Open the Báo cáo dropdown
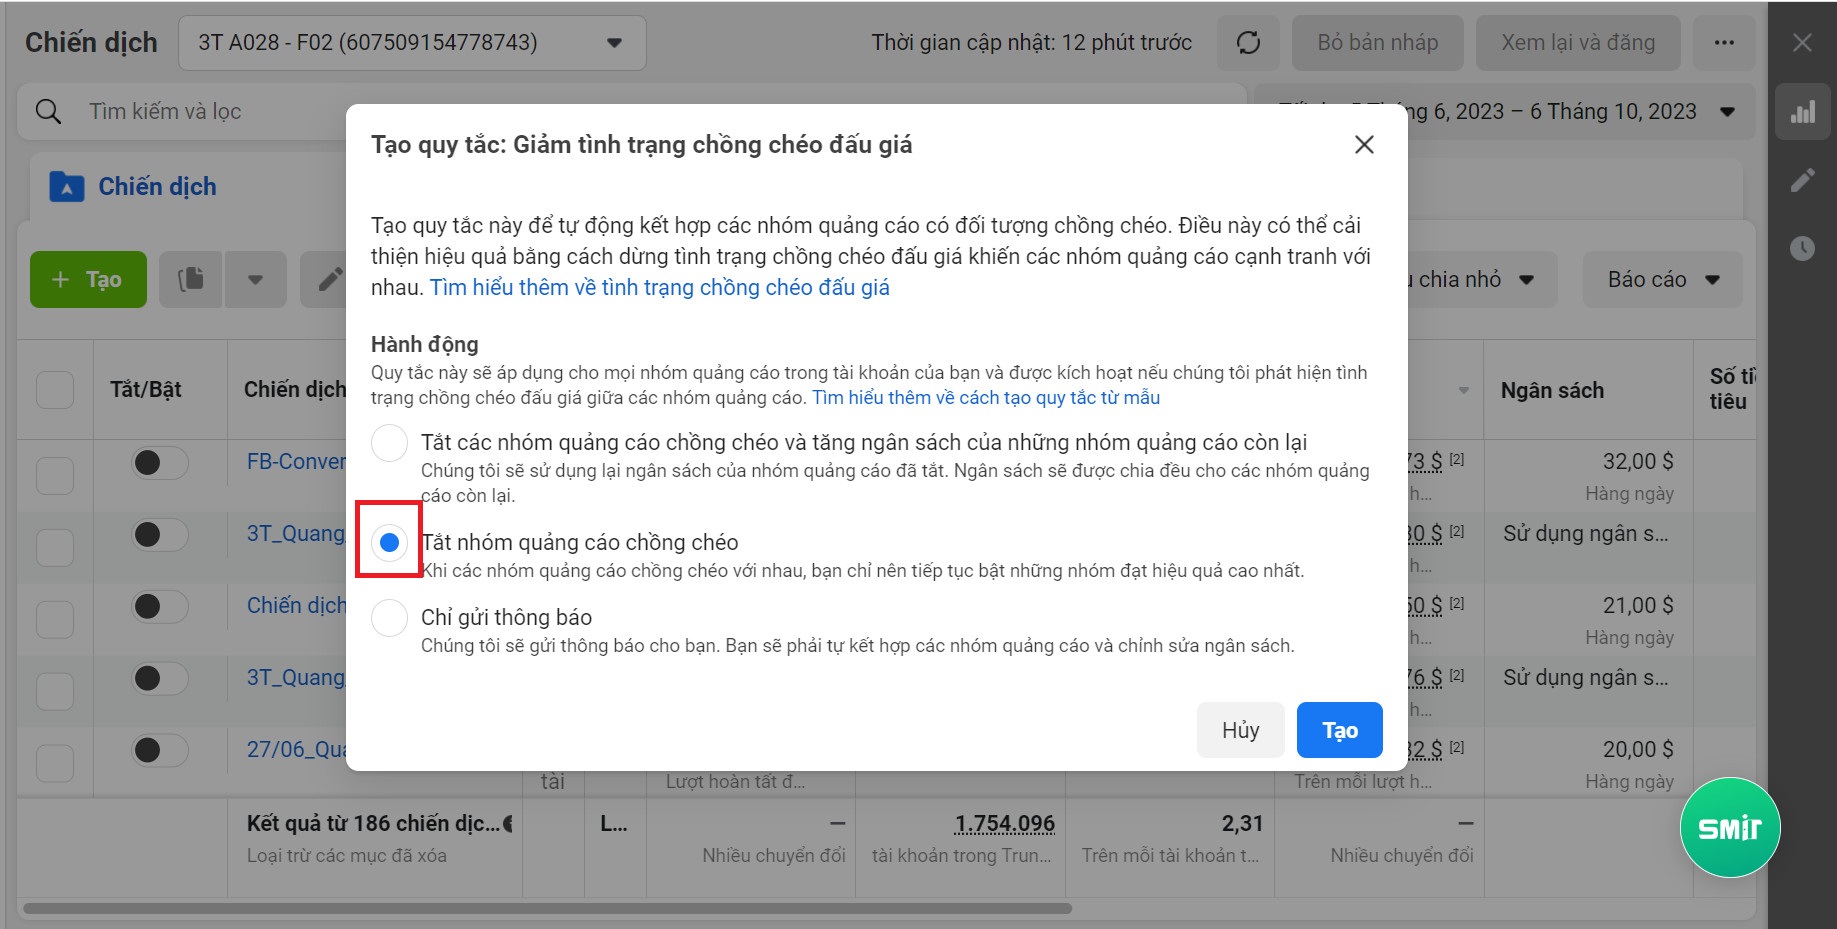 (1663, 279)
